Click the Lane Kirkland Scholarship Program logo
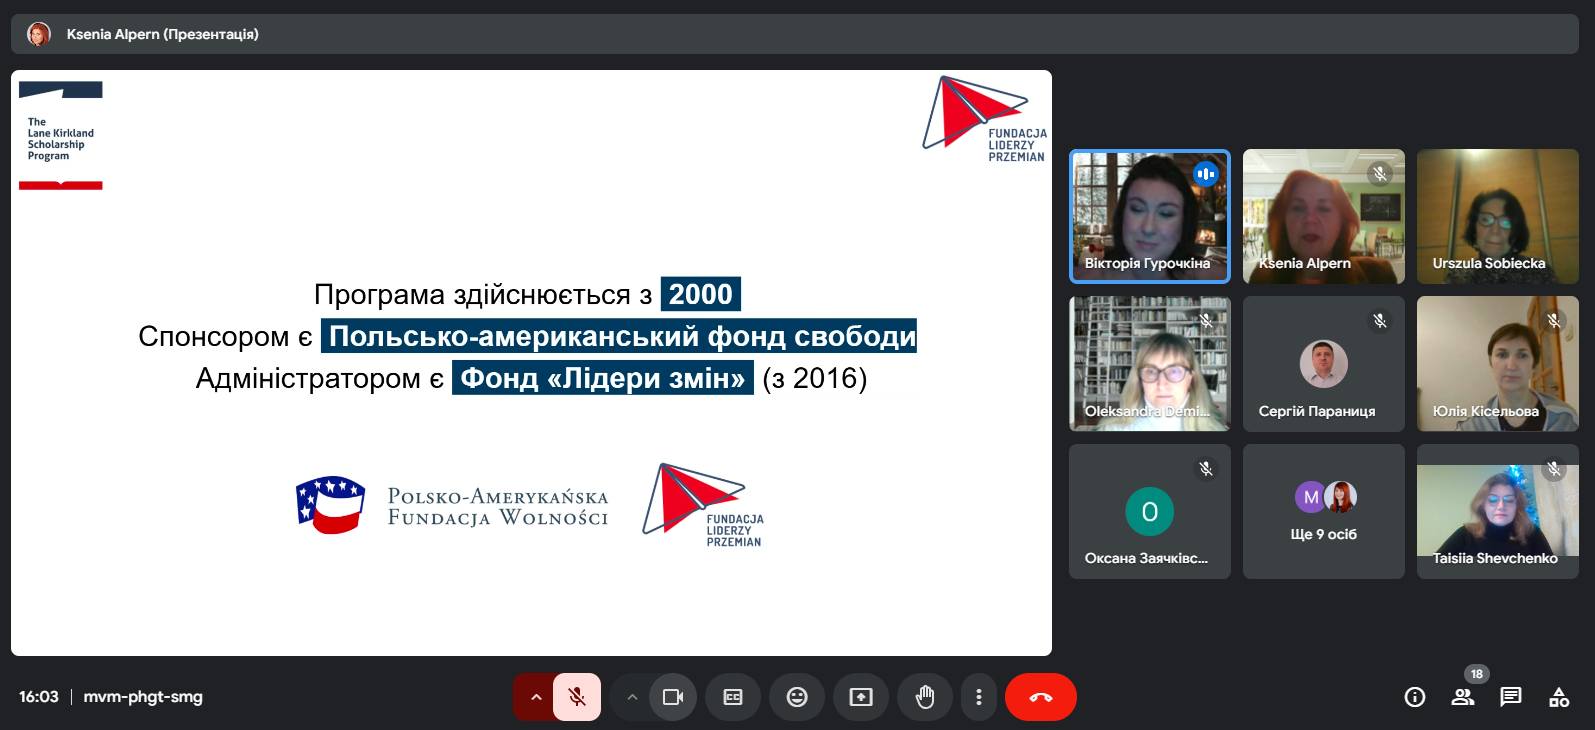The image size is (1595, 730). pyautogui.click(x=61, y=136)
